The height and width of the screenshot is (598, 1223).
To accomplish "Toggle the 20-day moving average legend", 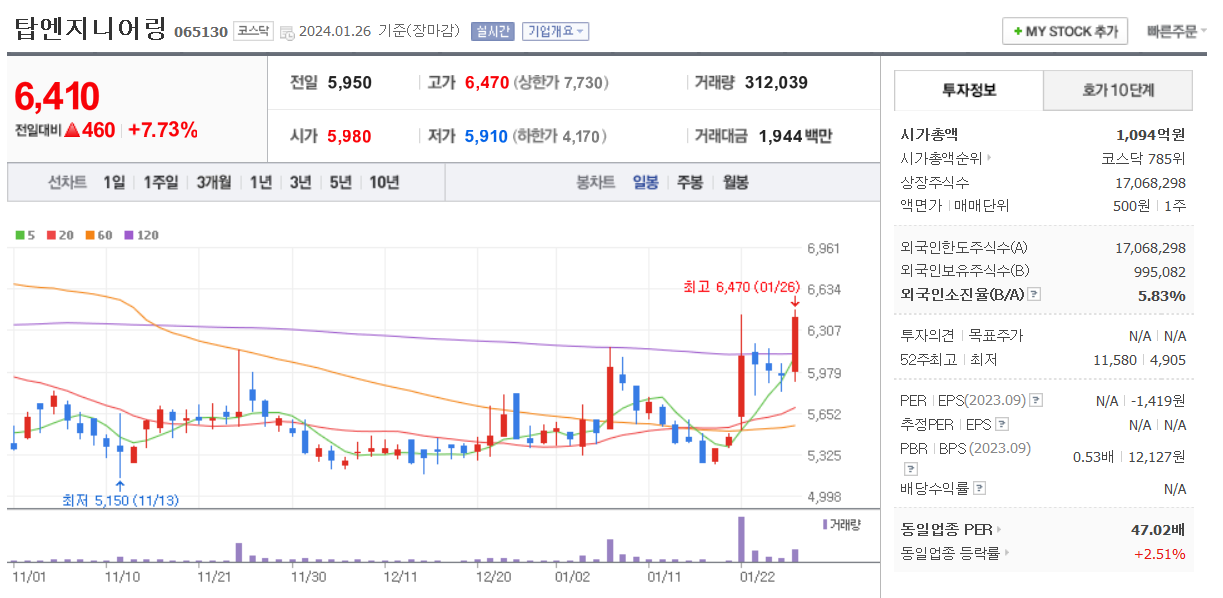I will [x=60, y=236].
